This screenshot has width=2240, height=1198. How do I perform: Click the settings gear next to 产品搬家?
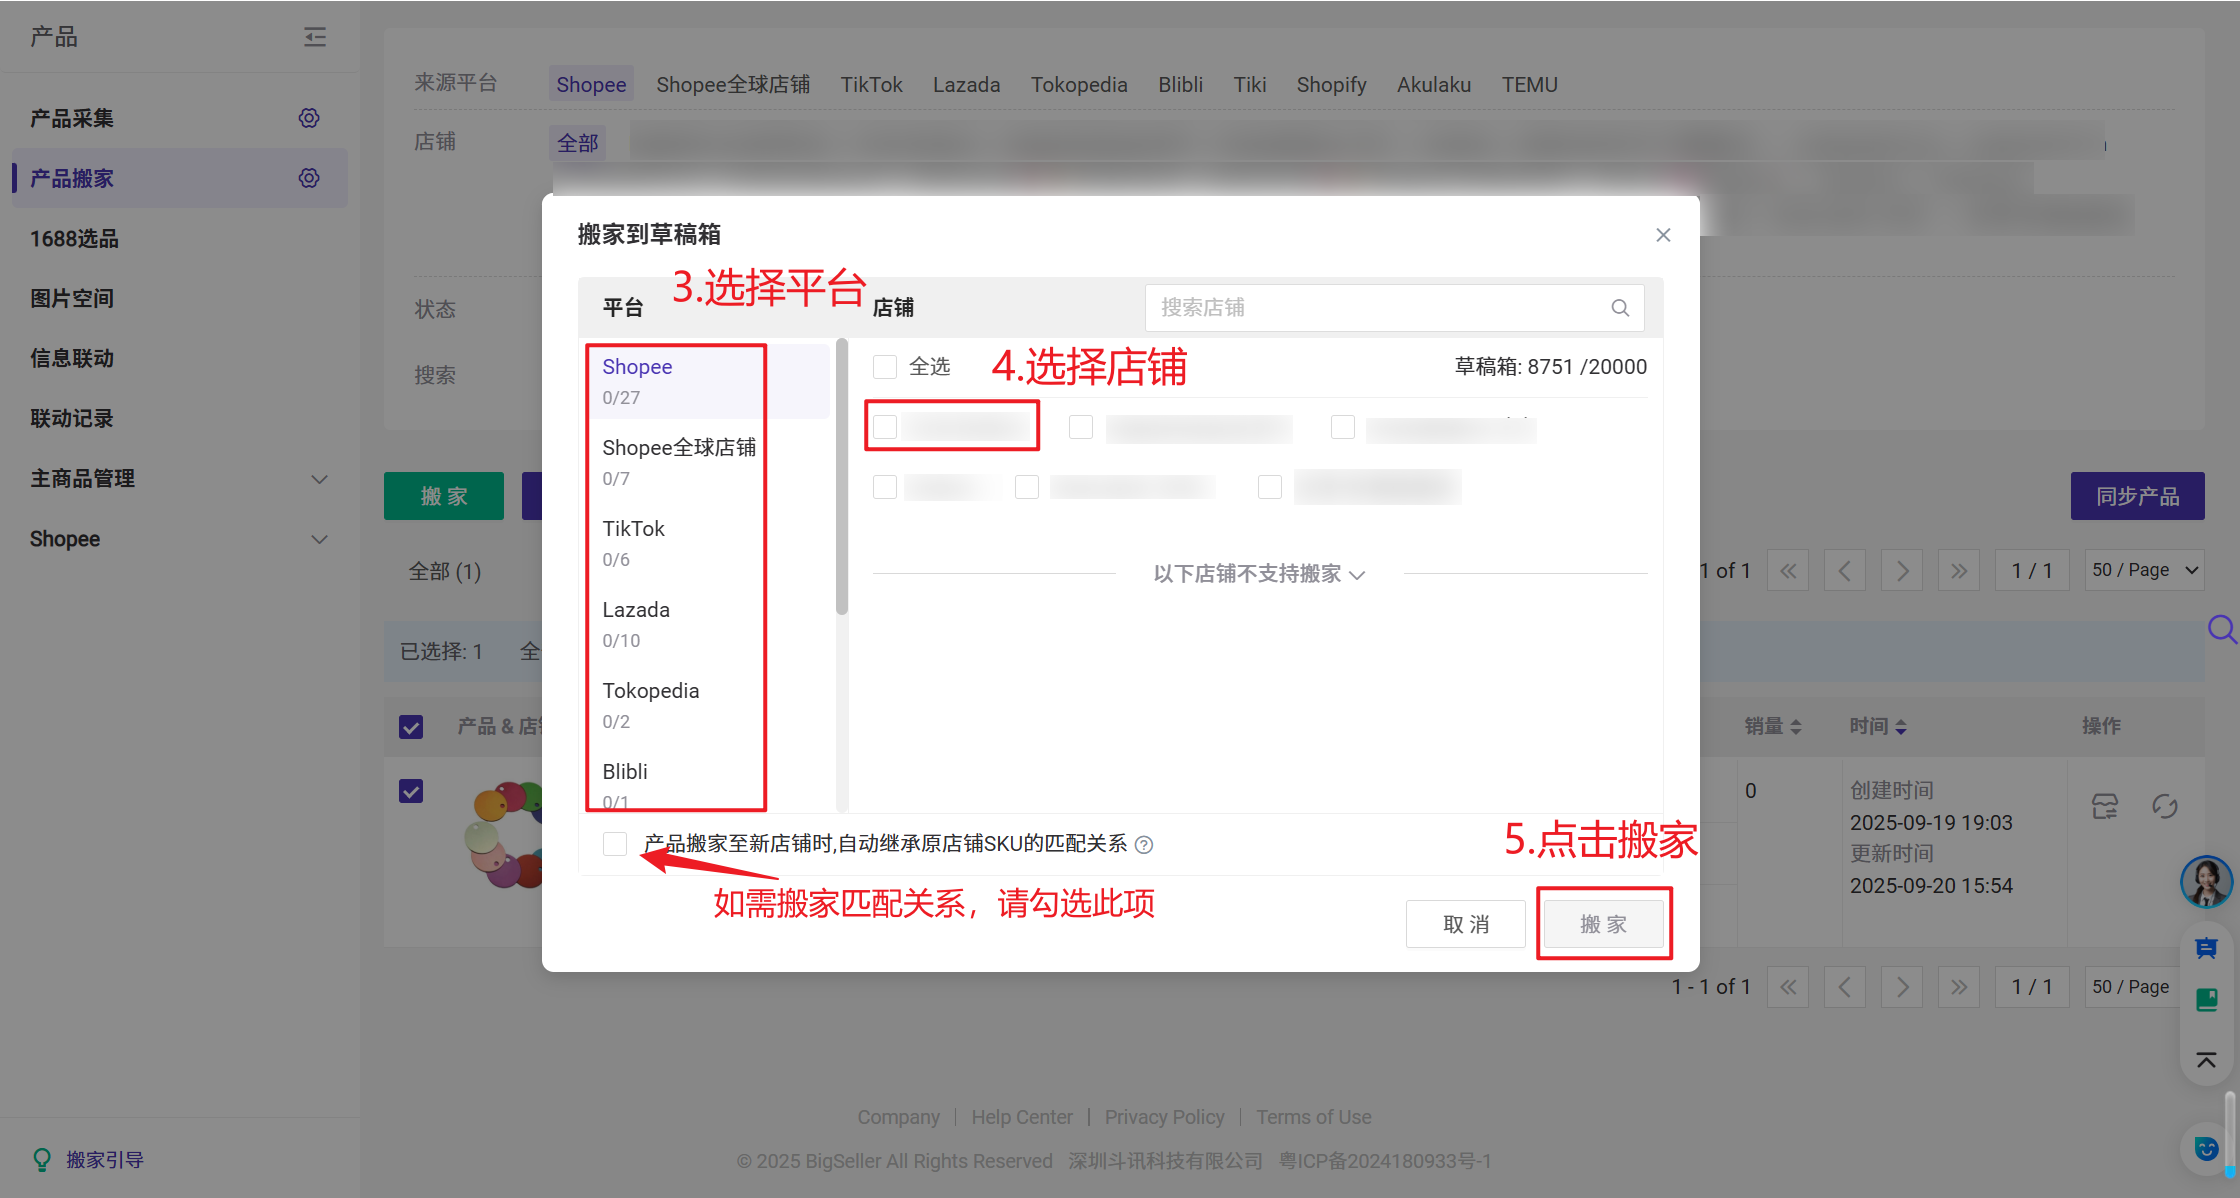pos(309,178)
